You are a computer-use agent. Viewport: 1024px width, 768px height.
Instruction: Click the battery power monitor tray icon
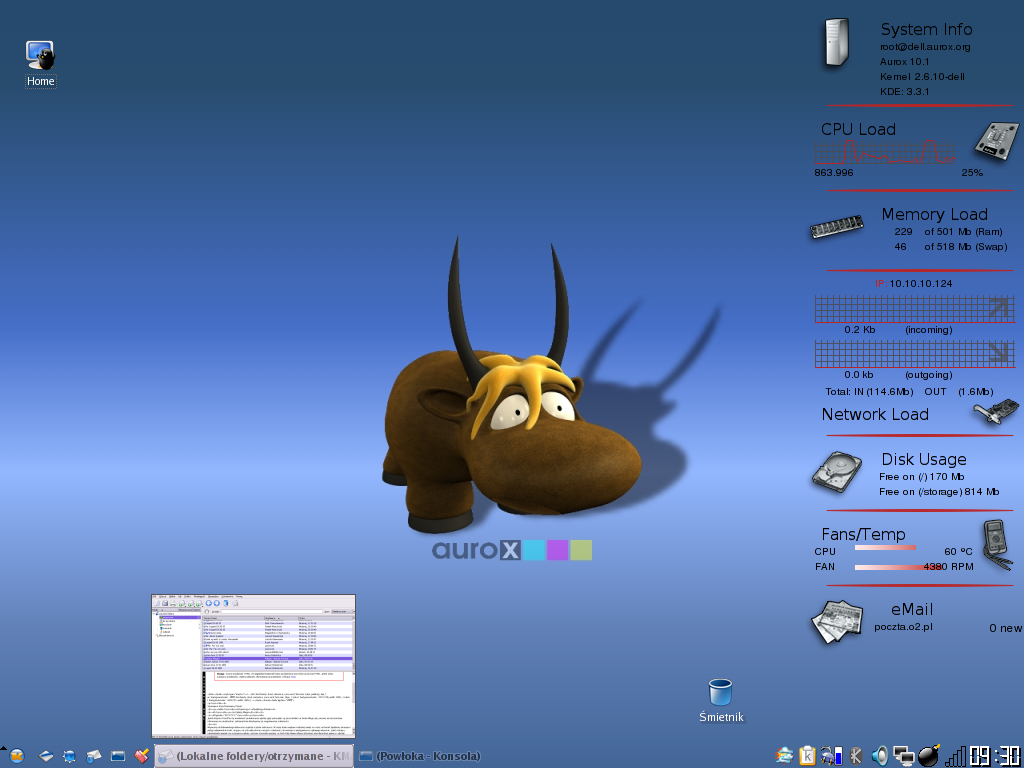tap(831, 756)
